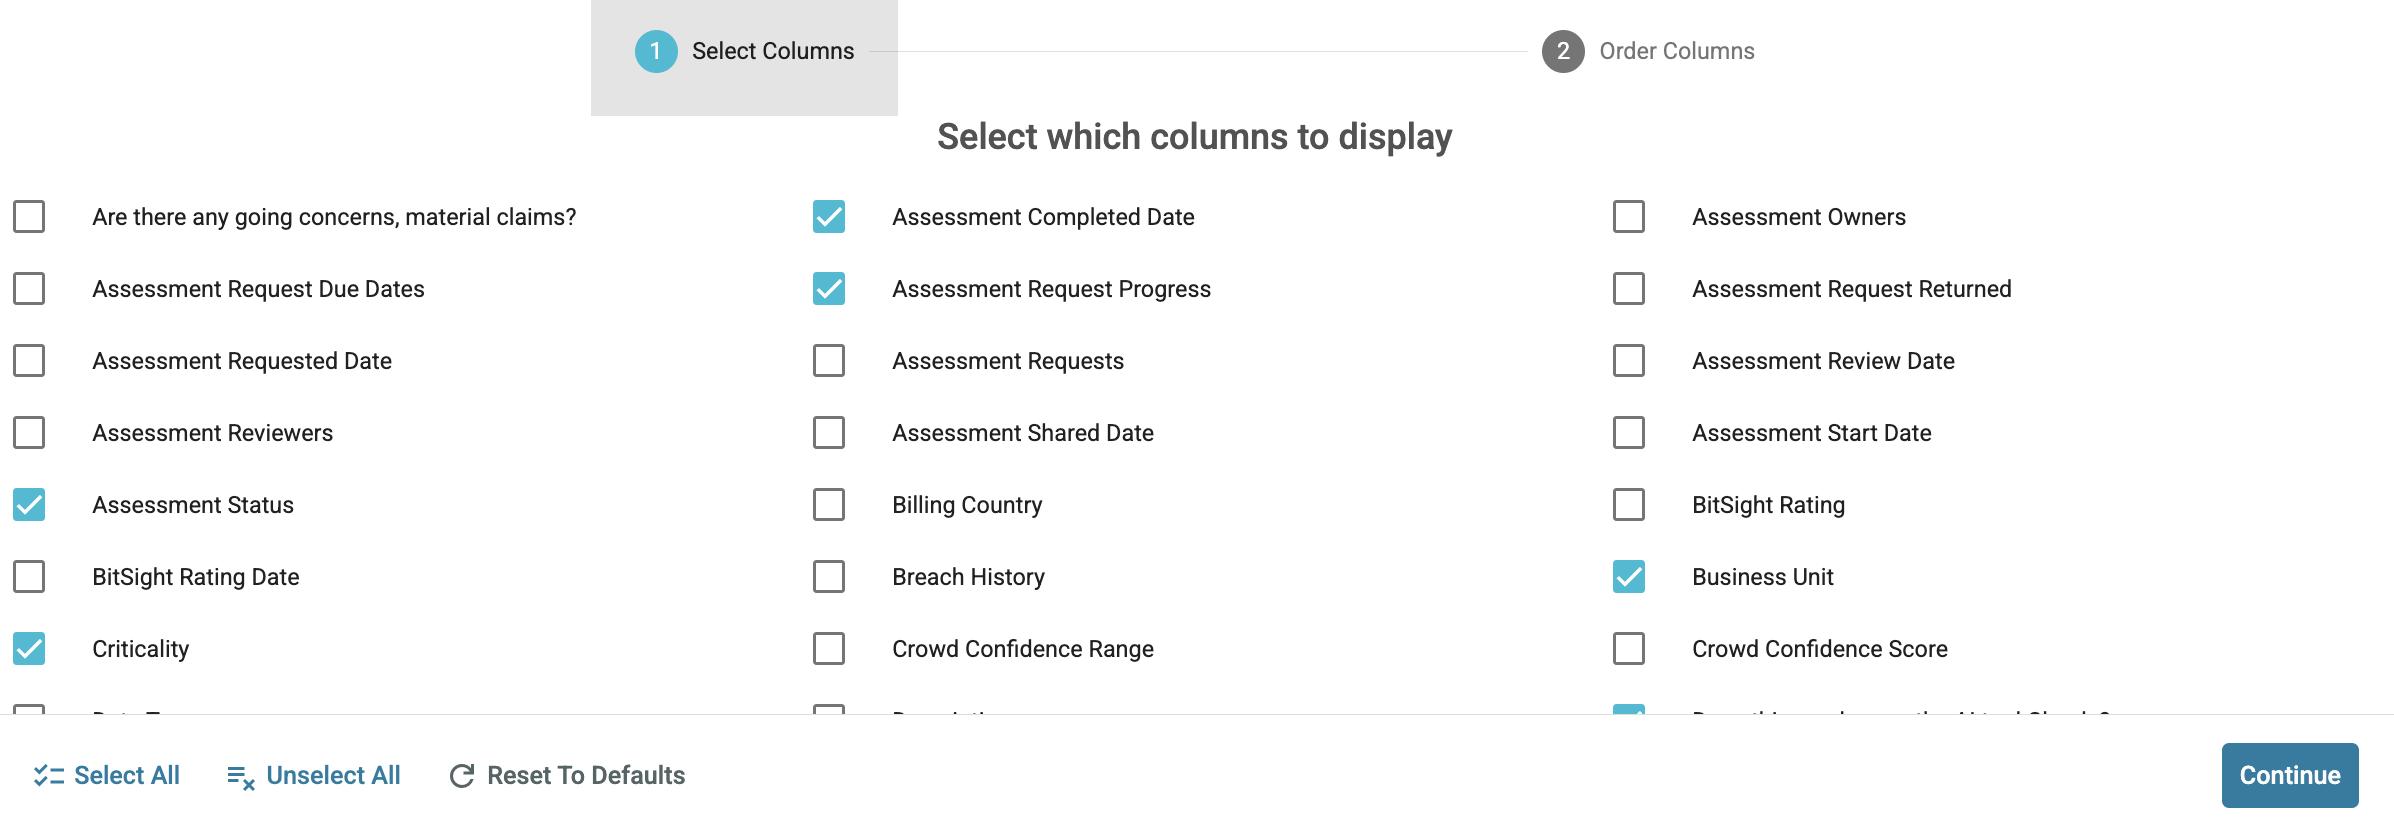Open the Select Columns step tab

click(744, 57)
